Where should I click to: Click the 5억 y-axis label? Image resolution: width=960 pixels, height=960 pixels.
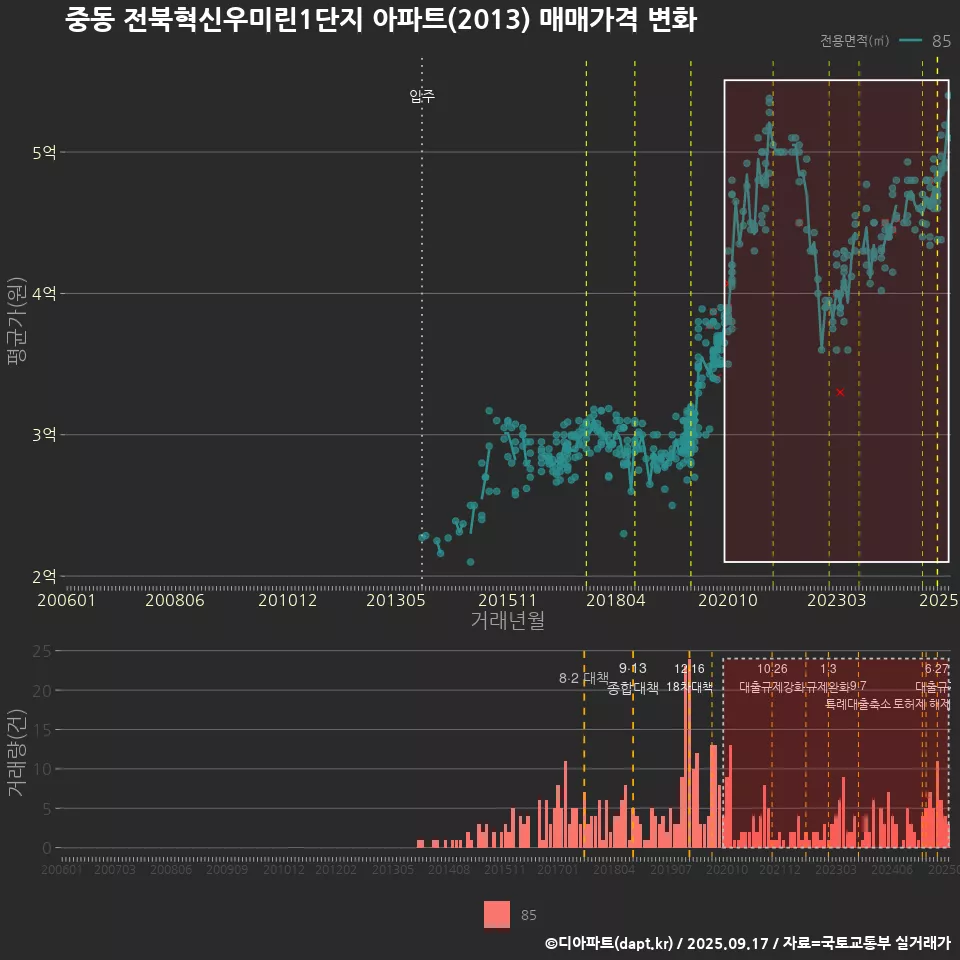44,152
